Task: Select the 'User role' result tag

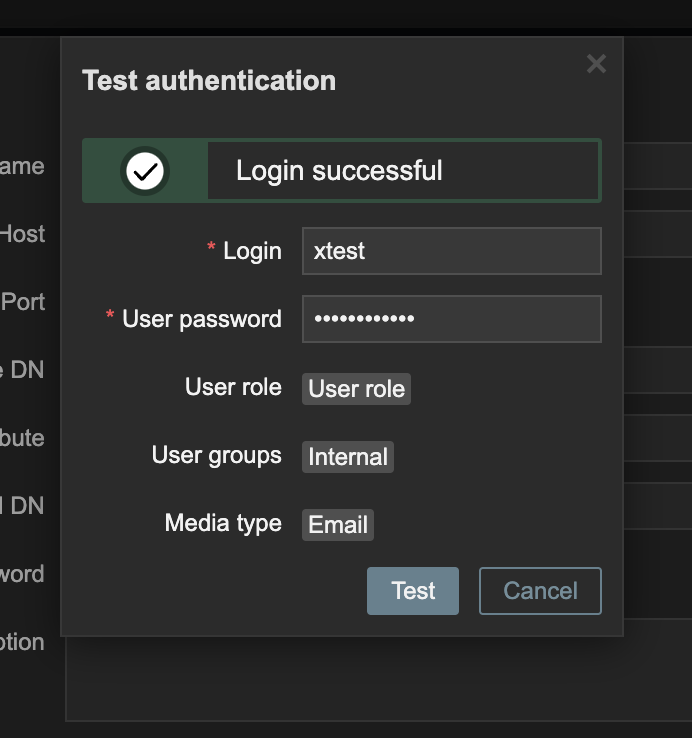Action: click(x=356, y=389)
